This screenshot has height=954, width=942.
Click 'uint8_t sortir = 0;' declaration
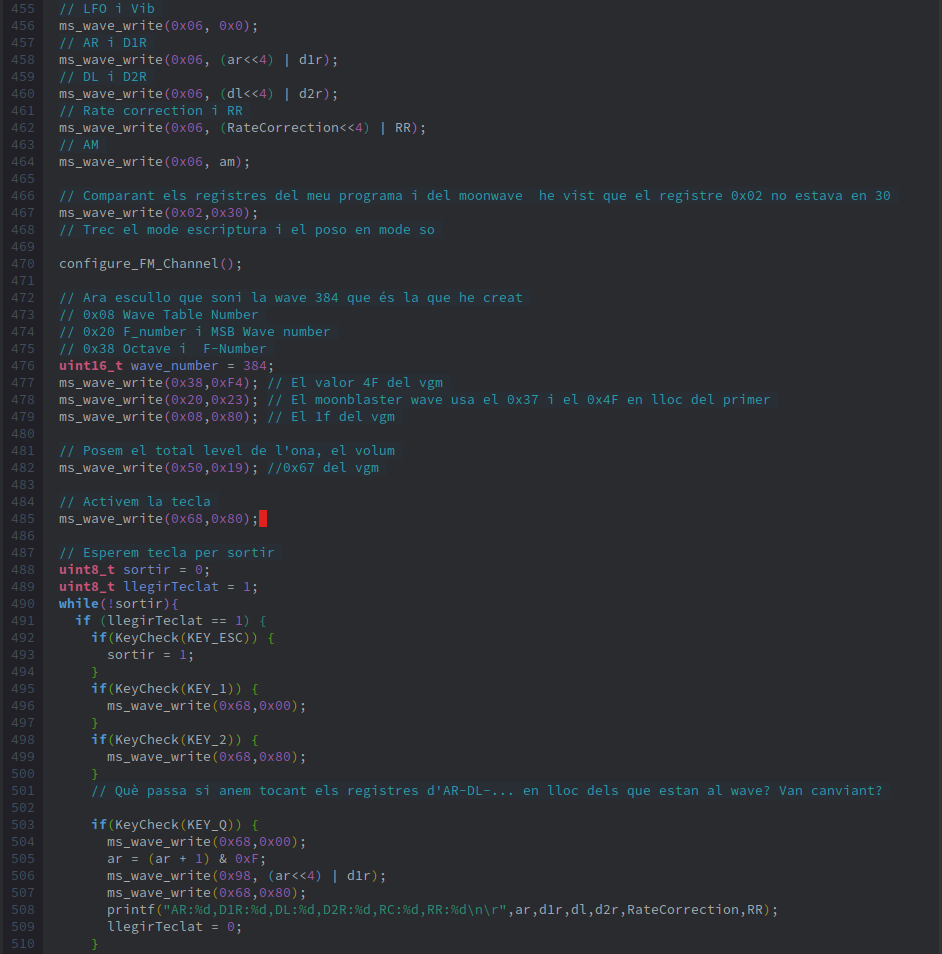pos(134,571)
